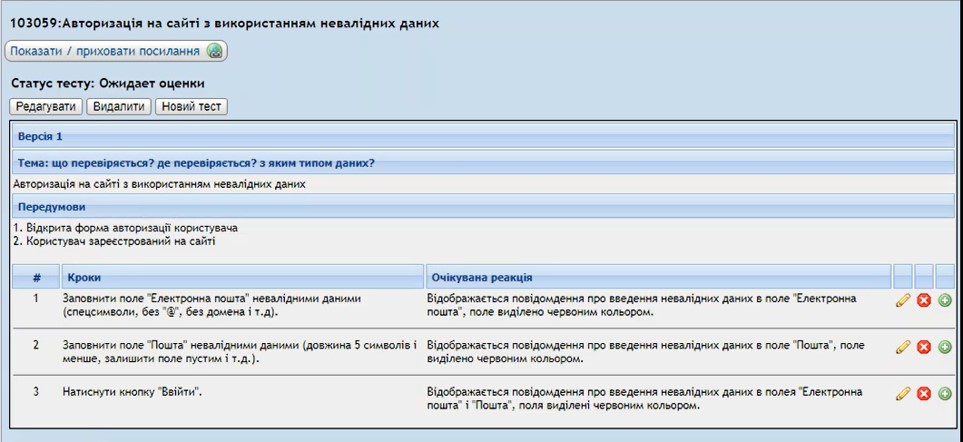Click the 'Редагувати' button

(x=47, y=106)
